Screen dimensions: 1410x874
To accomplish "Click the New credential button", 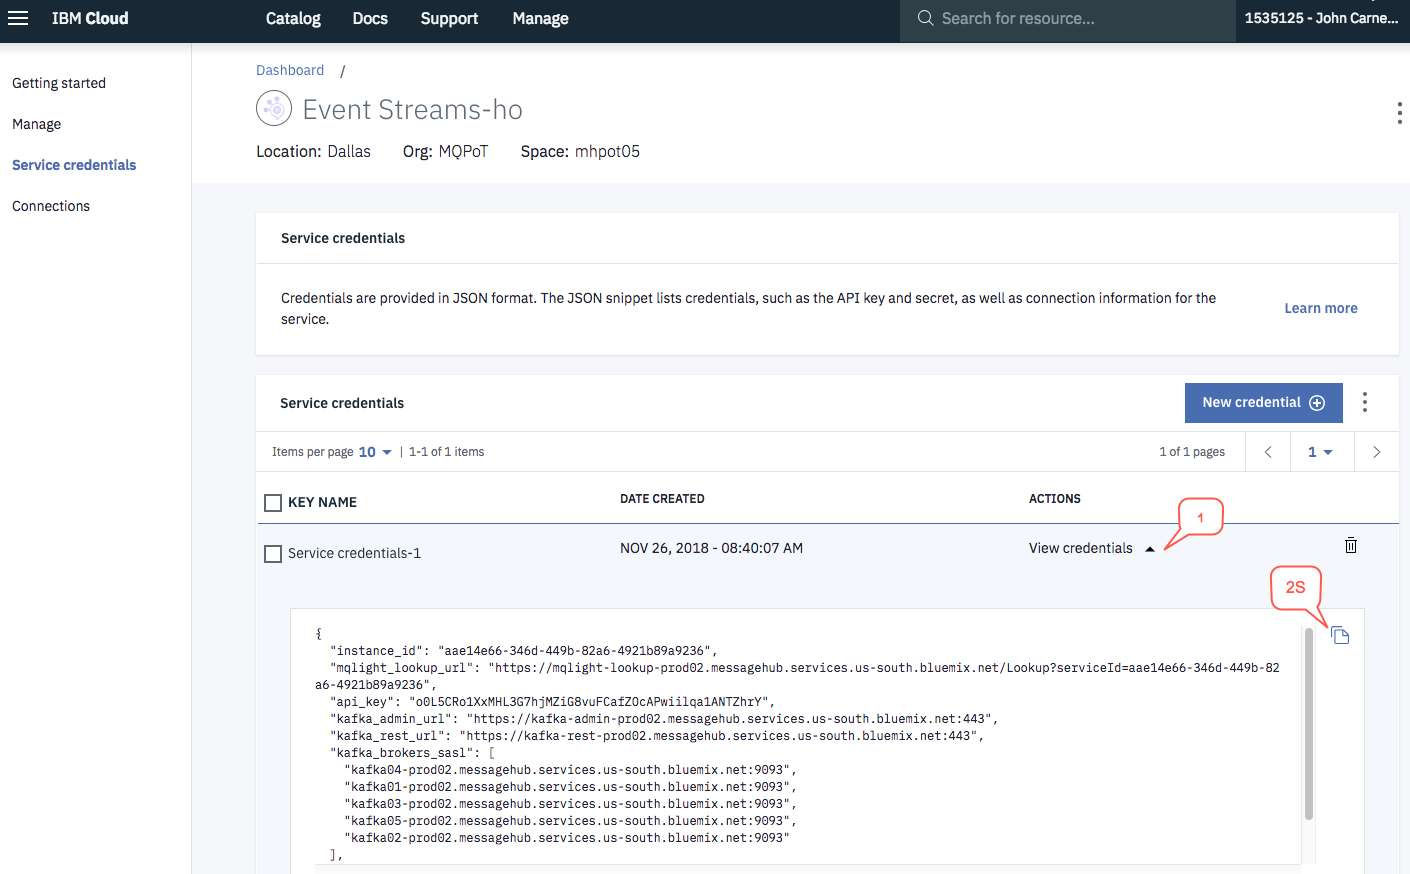I will (x=1263, y=403).
